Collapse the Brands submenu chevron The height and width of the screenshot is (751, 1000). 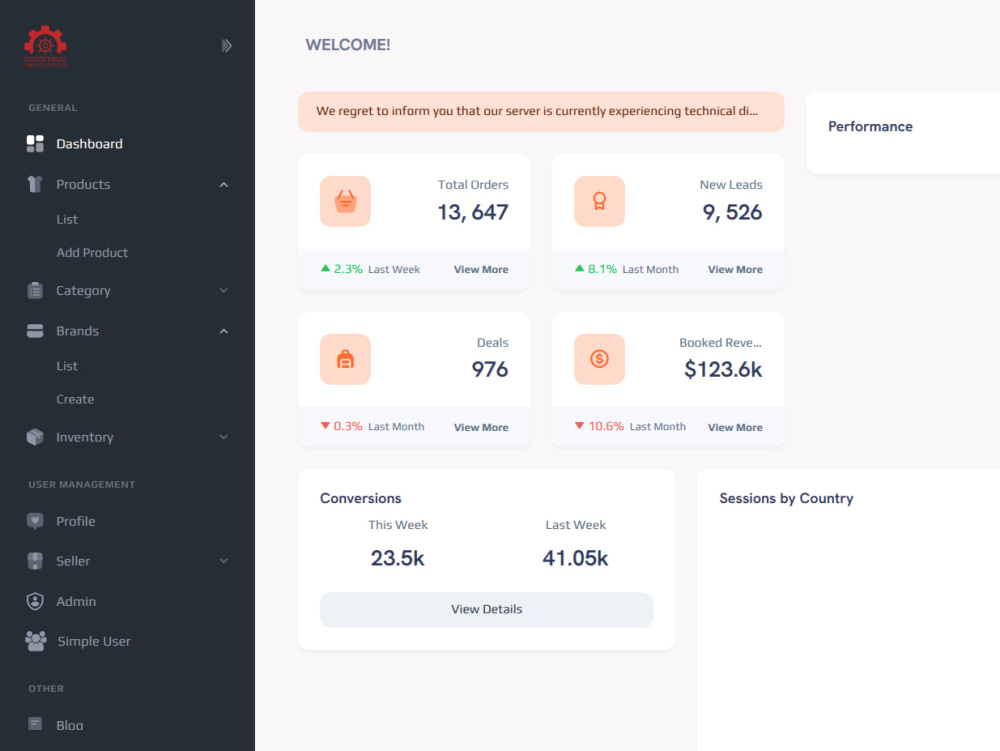pyautogui.click(x=224, y=332)
